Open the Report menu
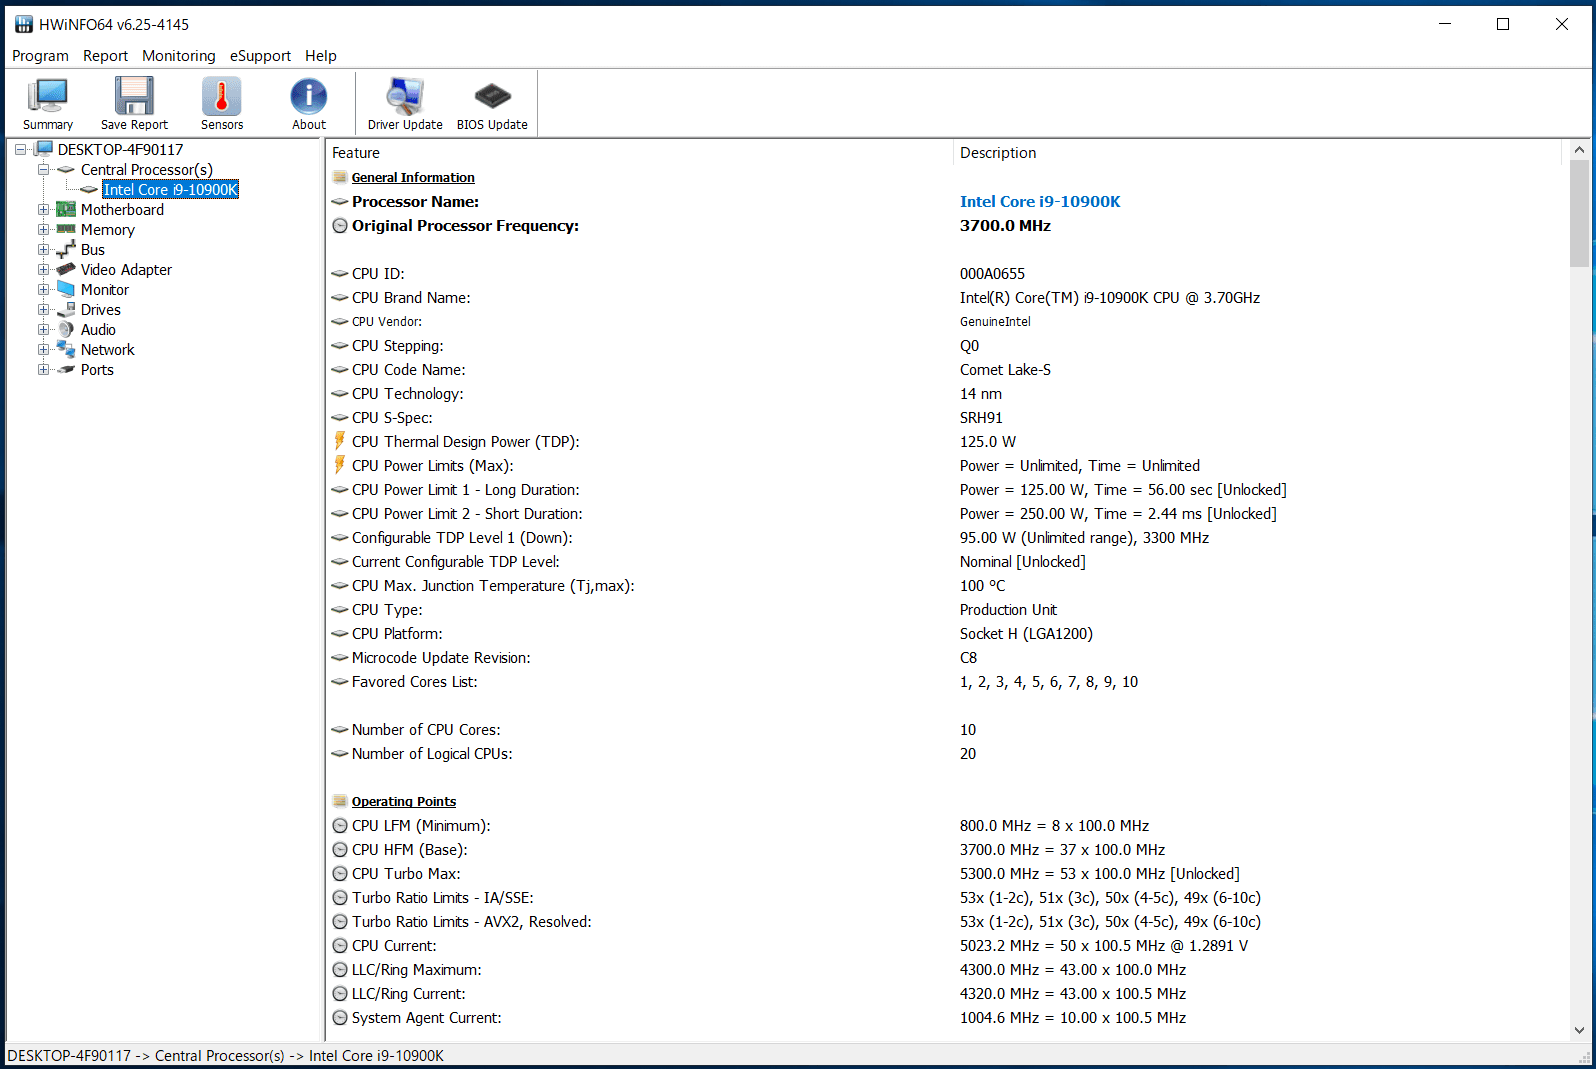Image resolution: width=1596 pixels, height=1069 pixels. pos(105,56)
